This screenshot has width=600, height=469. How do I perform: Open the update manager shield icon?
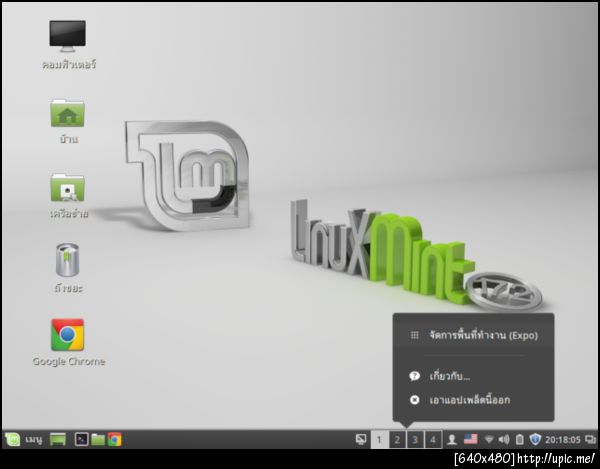[x=535, y=440]
